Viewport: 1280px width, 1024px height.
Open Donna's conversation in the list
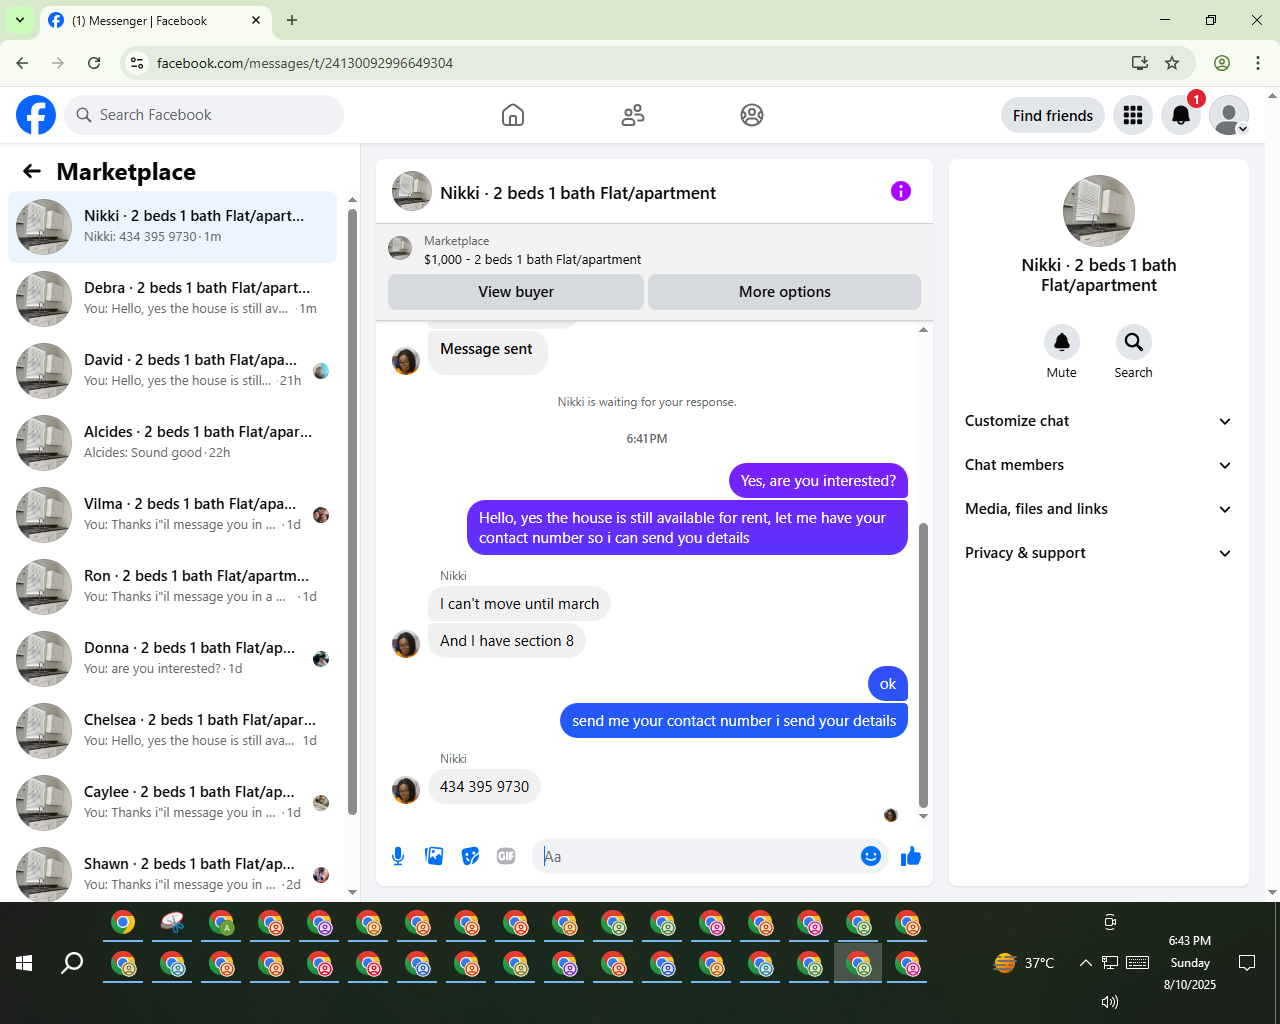[173, 659]
